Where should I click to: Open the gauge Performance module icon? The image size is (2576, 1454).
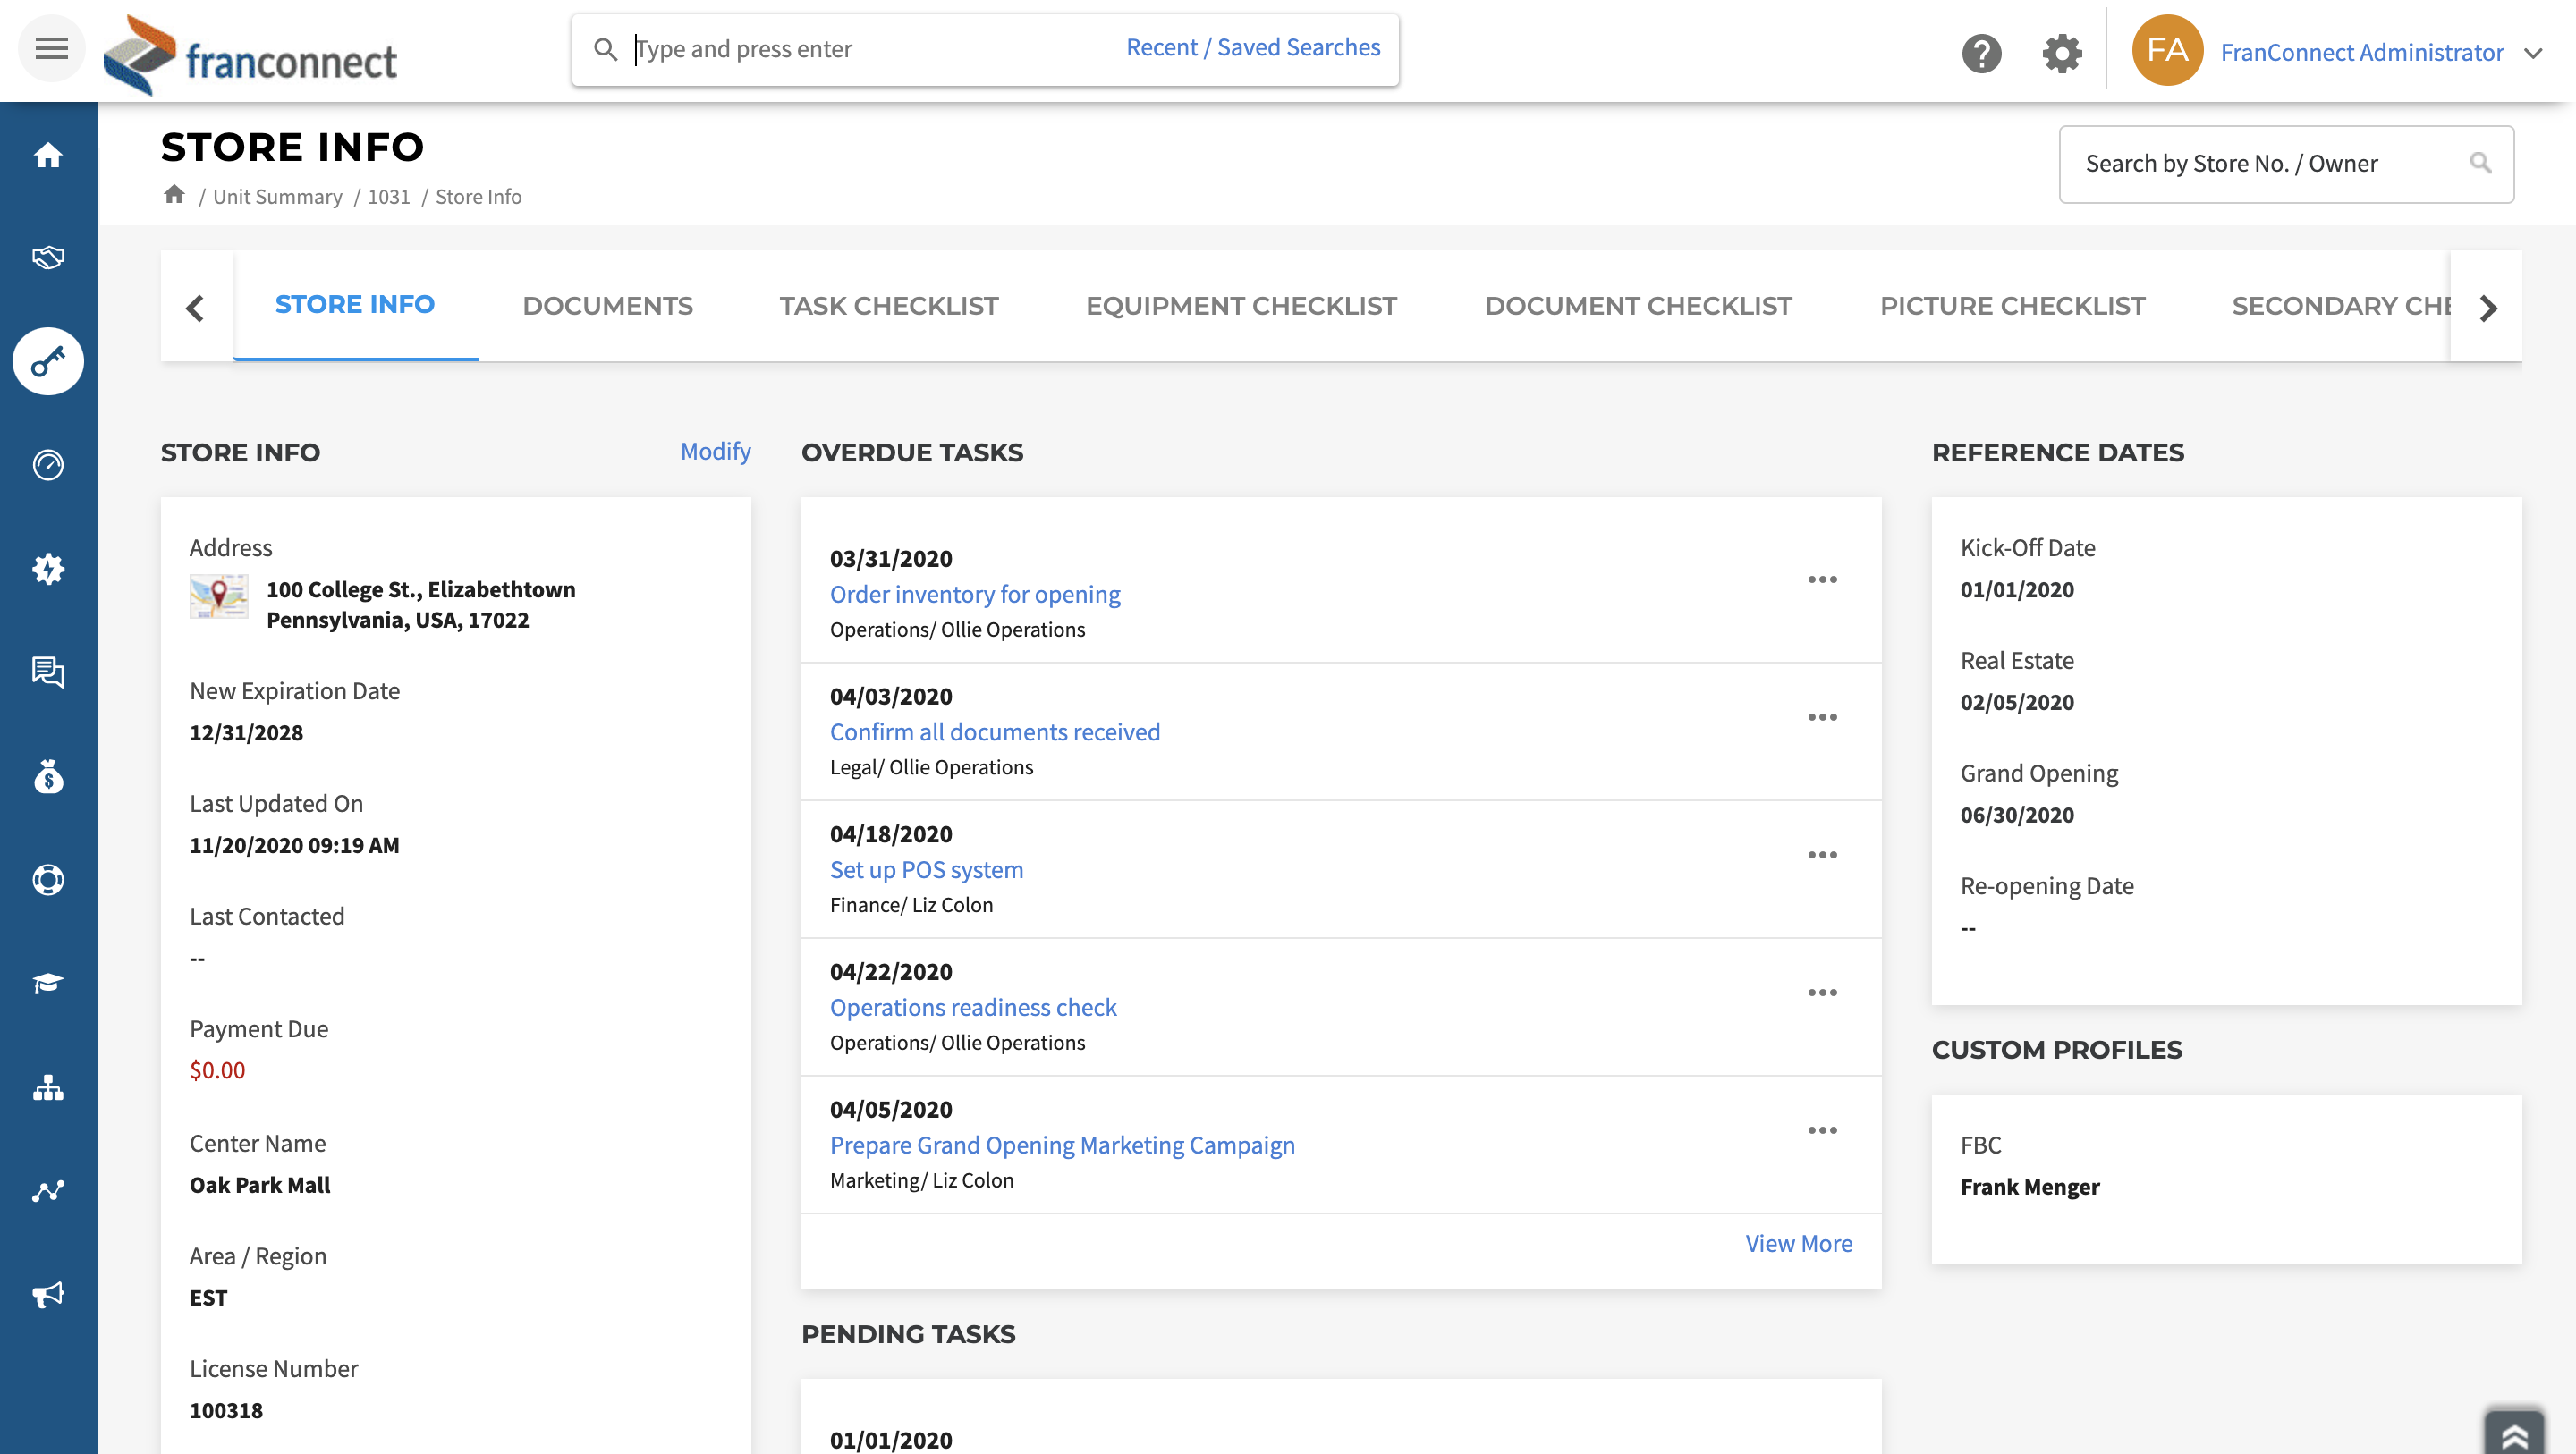pos(47,465)
